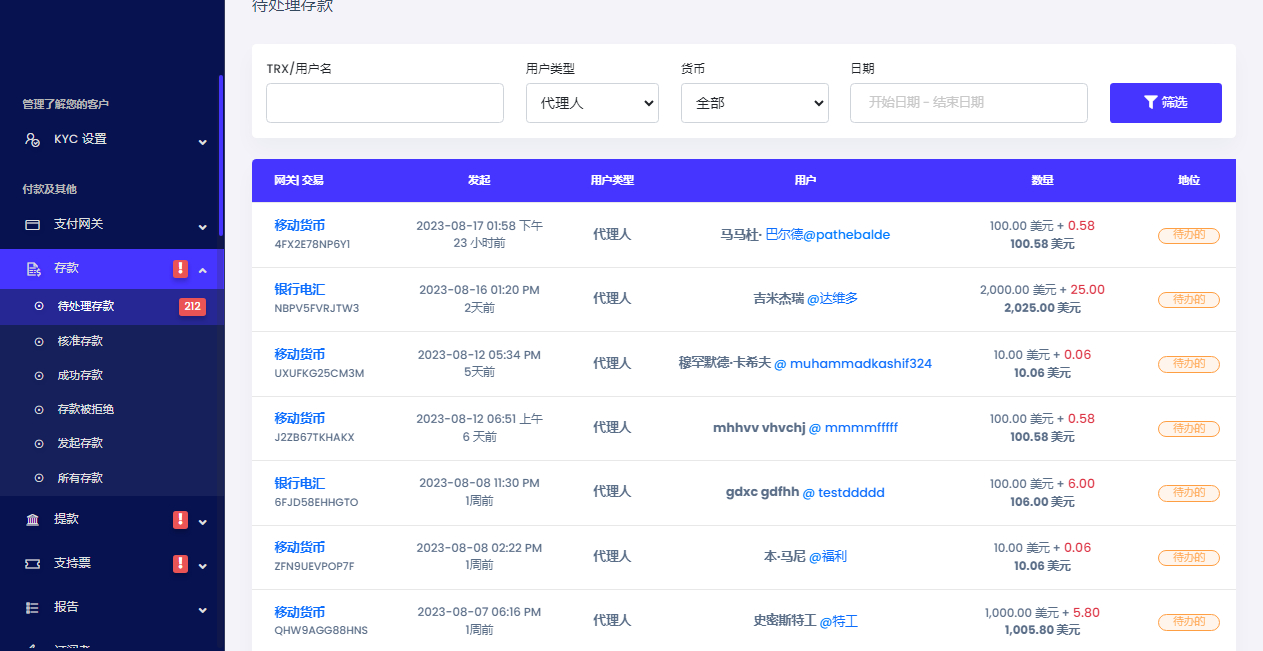1263x651 pixels.
Task: Click the 提款 bank building icon
Action: (x=33, y=520)
